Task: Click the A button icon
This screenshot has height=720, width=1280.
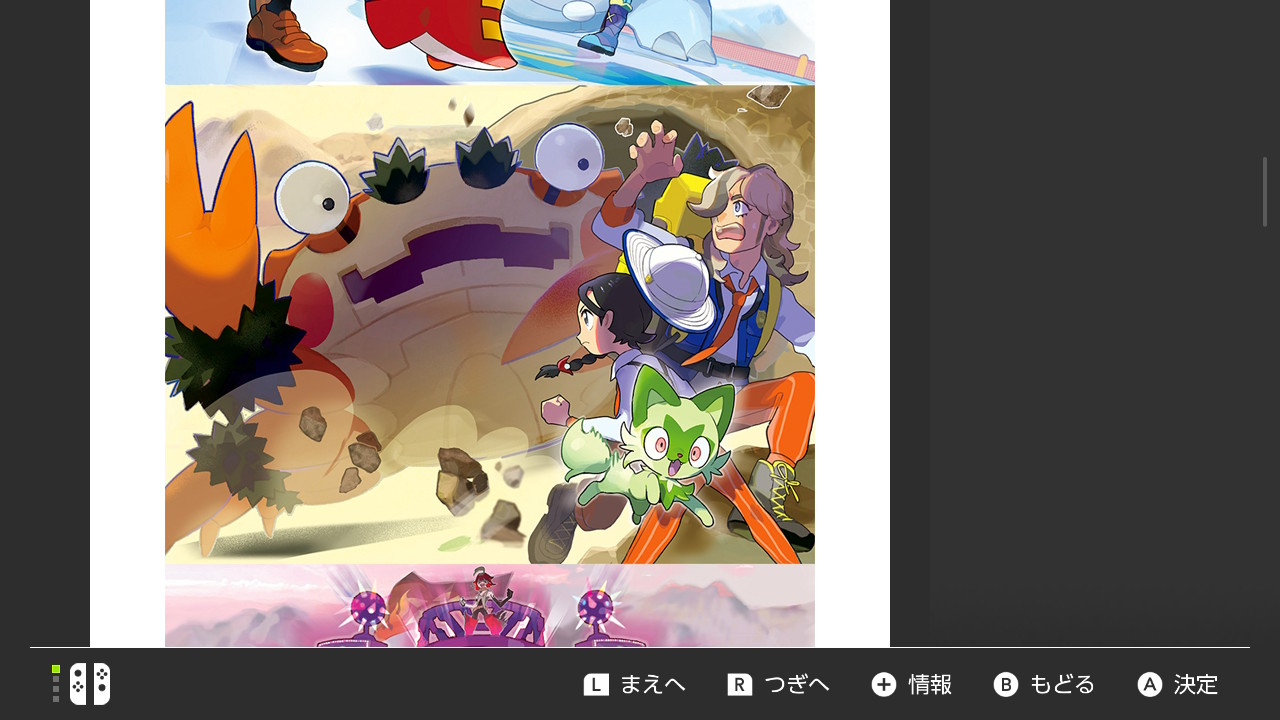Action: [1150, 685]
